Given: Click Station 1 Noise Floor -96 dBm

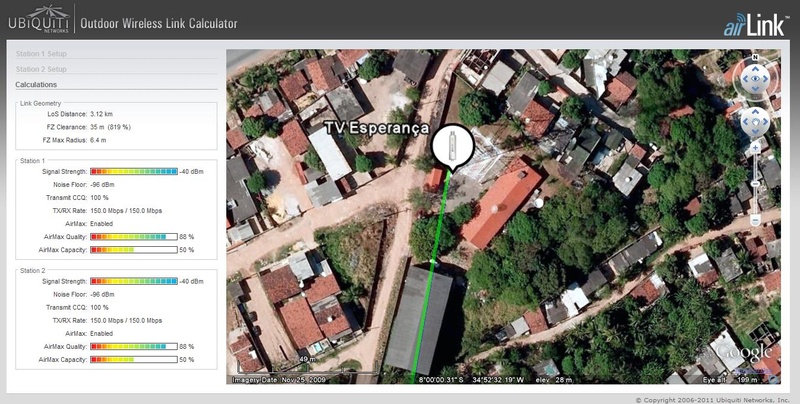Looking at the screenshot, I should [102, 185].
